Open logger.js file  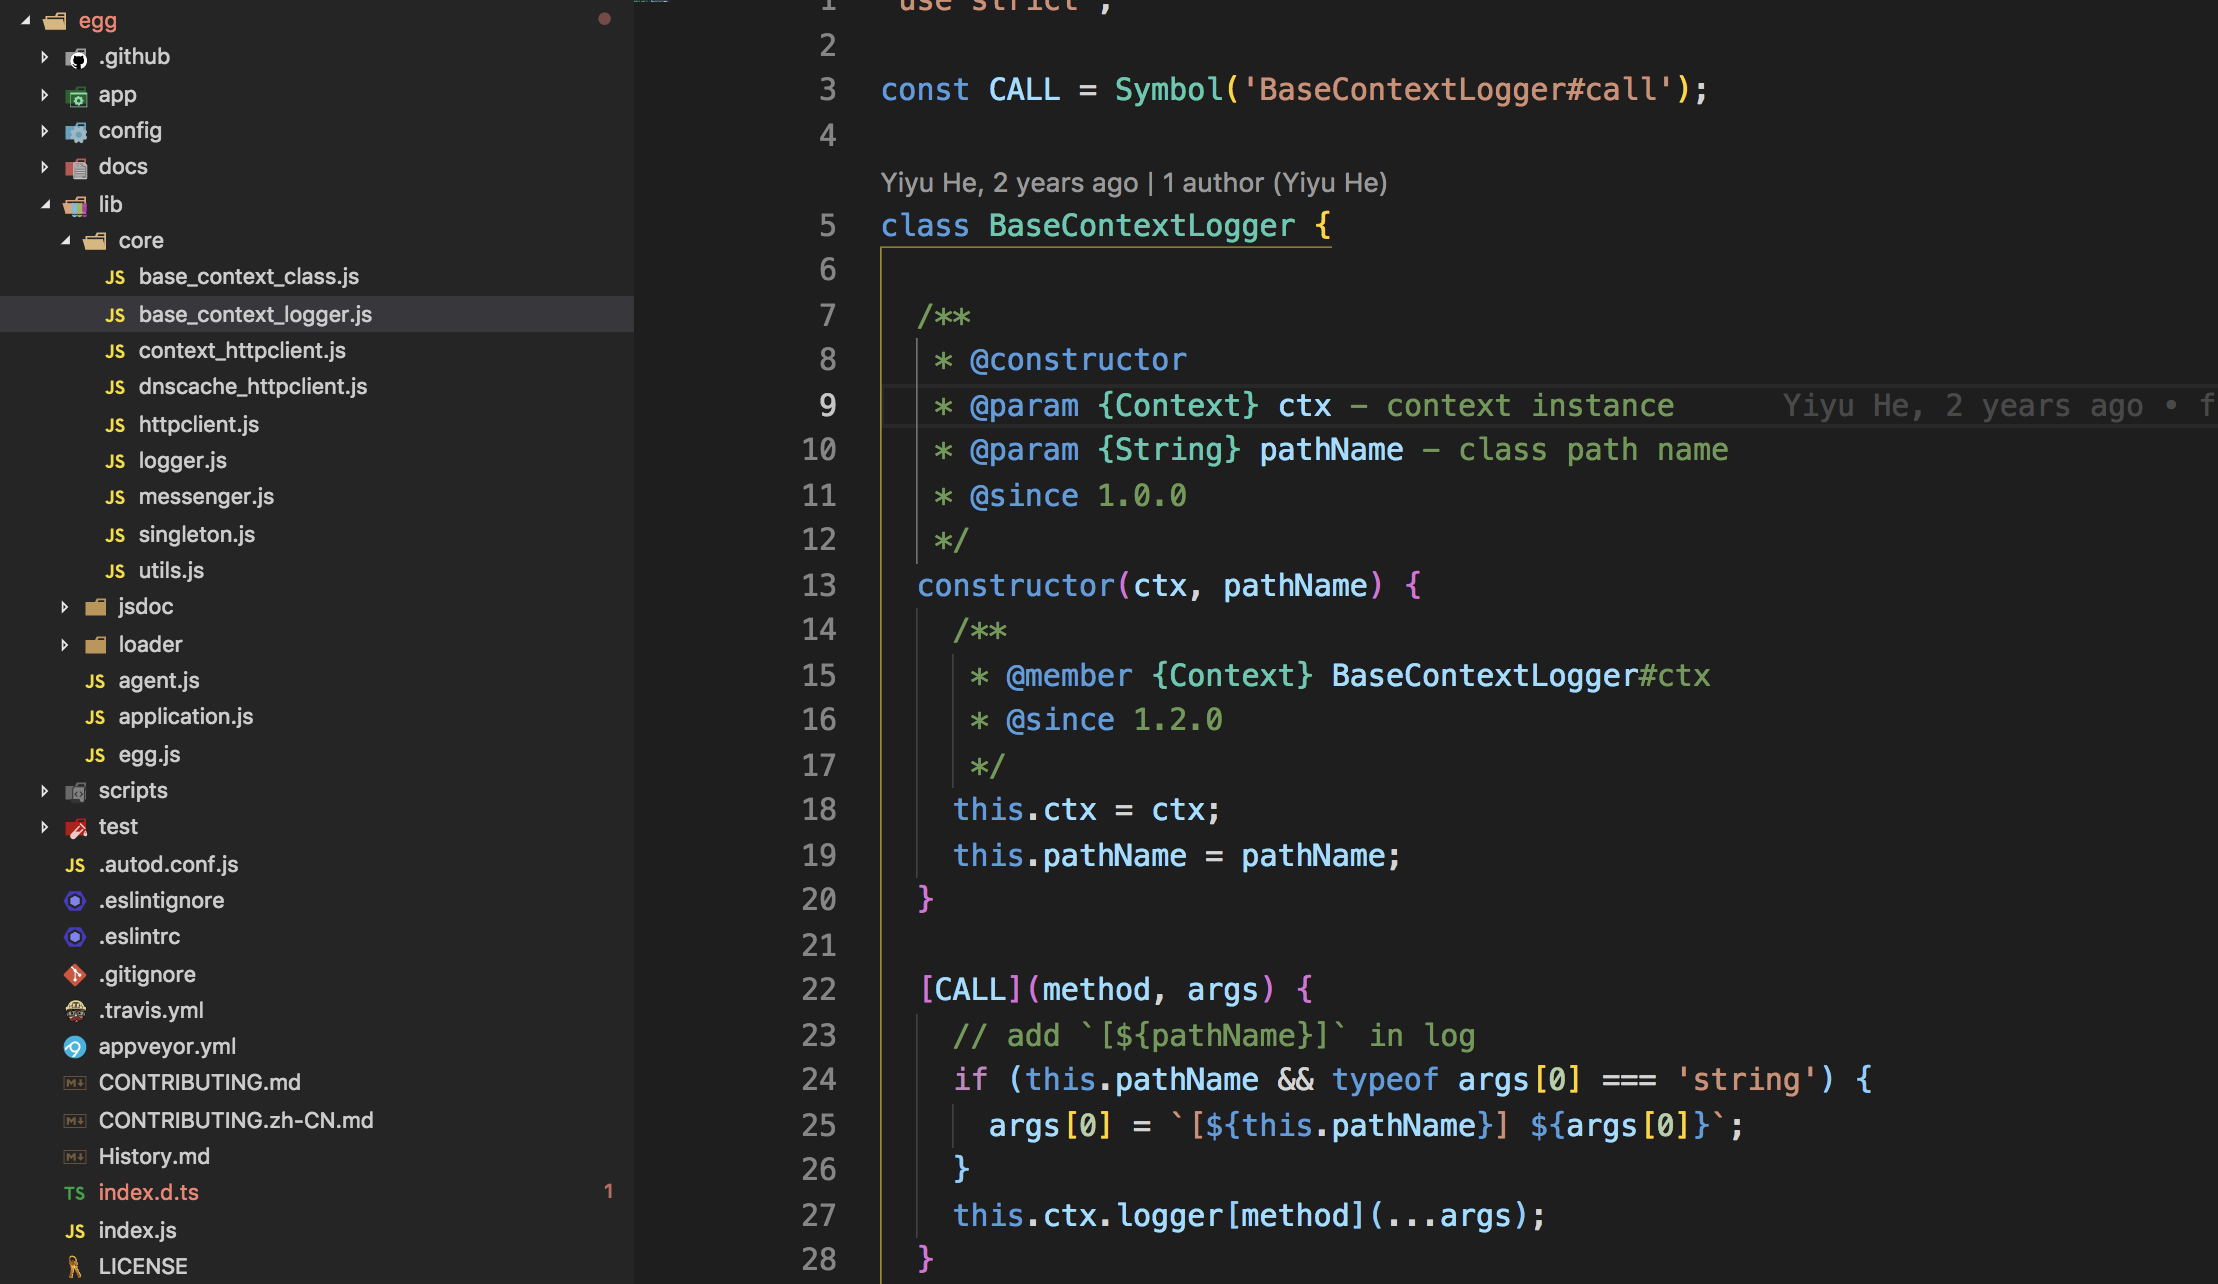pyautogui.click(x=183, y=460)
